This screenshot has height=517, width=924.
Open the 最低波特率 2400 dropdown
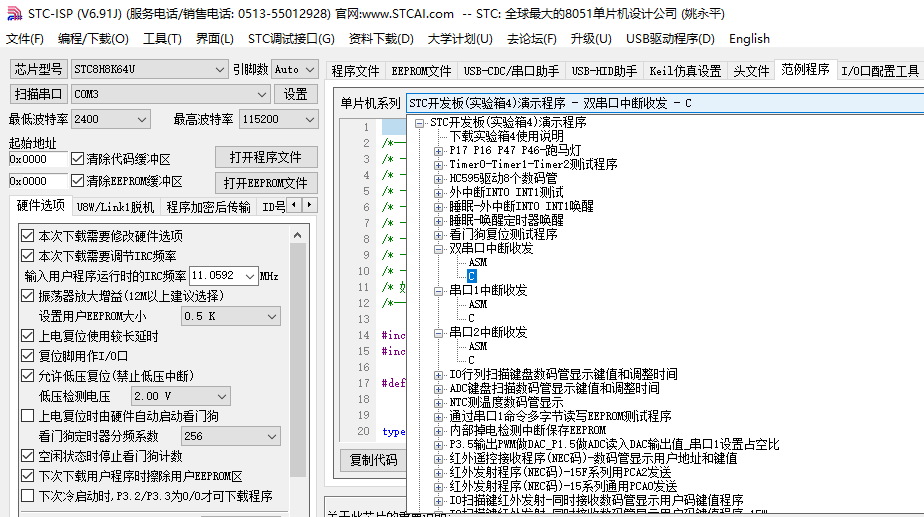click(111, 119)
